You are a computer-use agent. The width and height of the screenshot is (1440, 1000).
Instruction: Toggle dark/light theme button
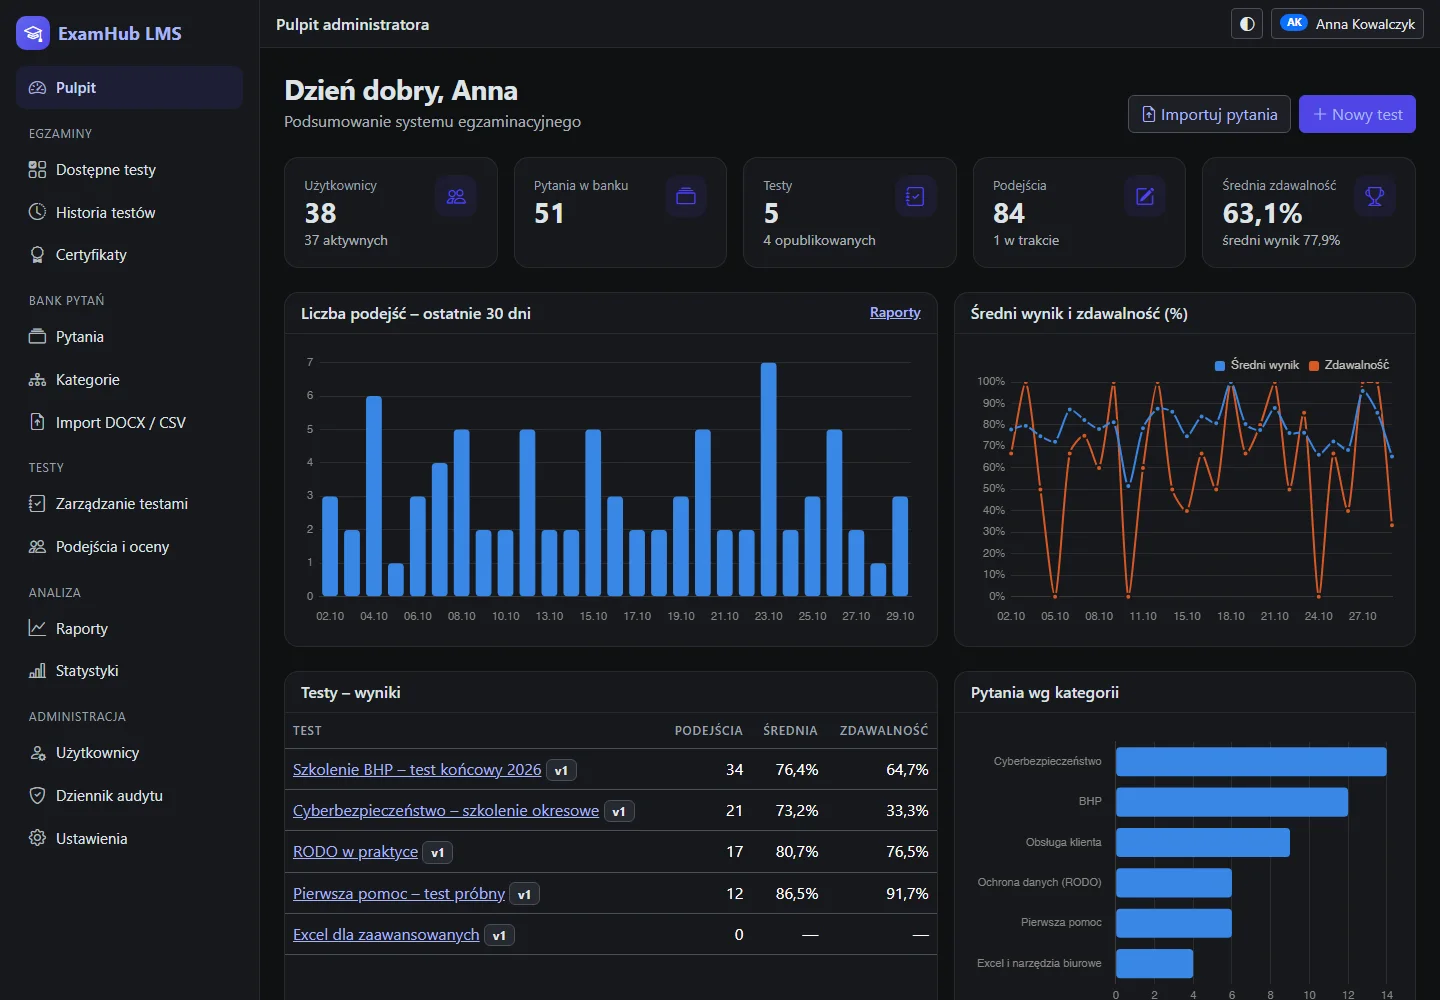1247,24
